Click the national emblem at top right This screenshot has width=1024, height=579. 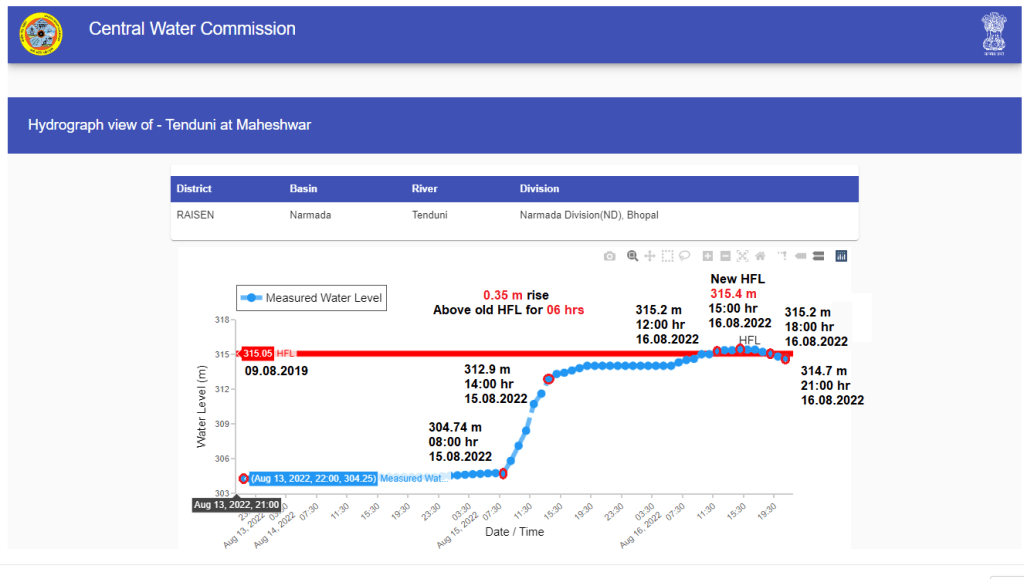[x=993, y=34]
